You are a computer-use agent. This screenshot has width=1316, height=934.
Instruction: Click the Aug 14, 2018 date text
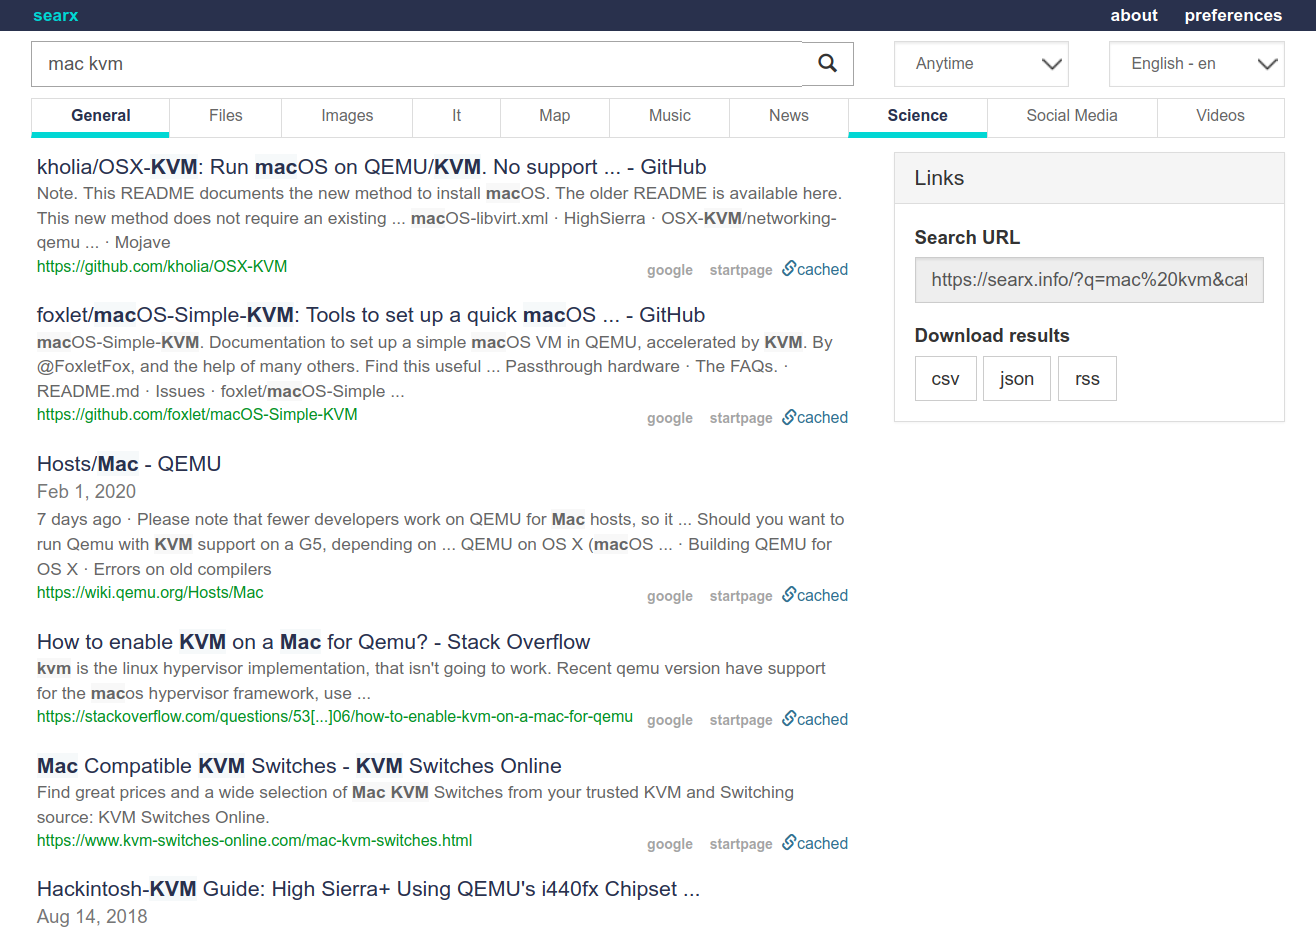pyautogui.click(x=92, y=916)
